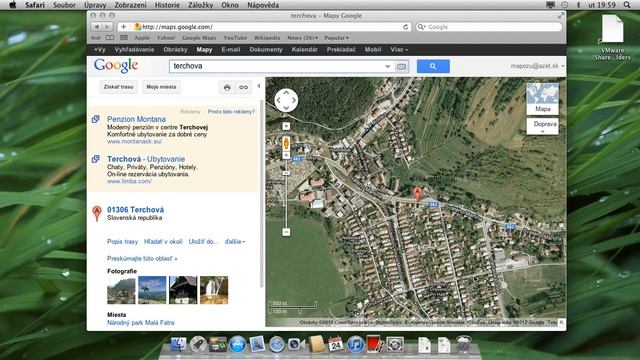
Task: Click Preskúmajte túto oblasť link
Action: coord(142,258)
